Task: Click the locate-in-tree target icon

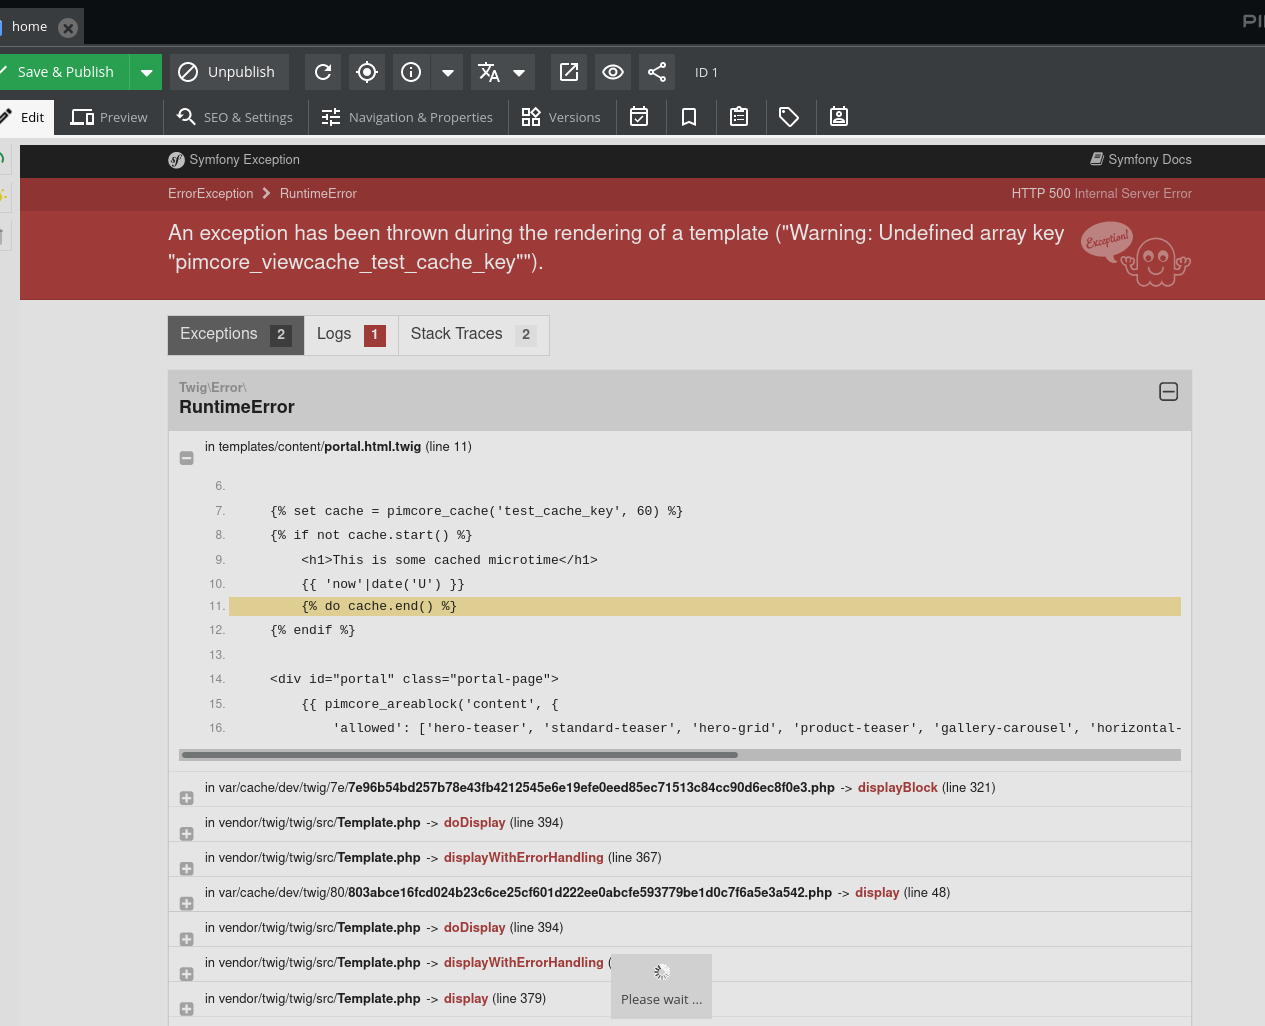Action: (366, 72)
